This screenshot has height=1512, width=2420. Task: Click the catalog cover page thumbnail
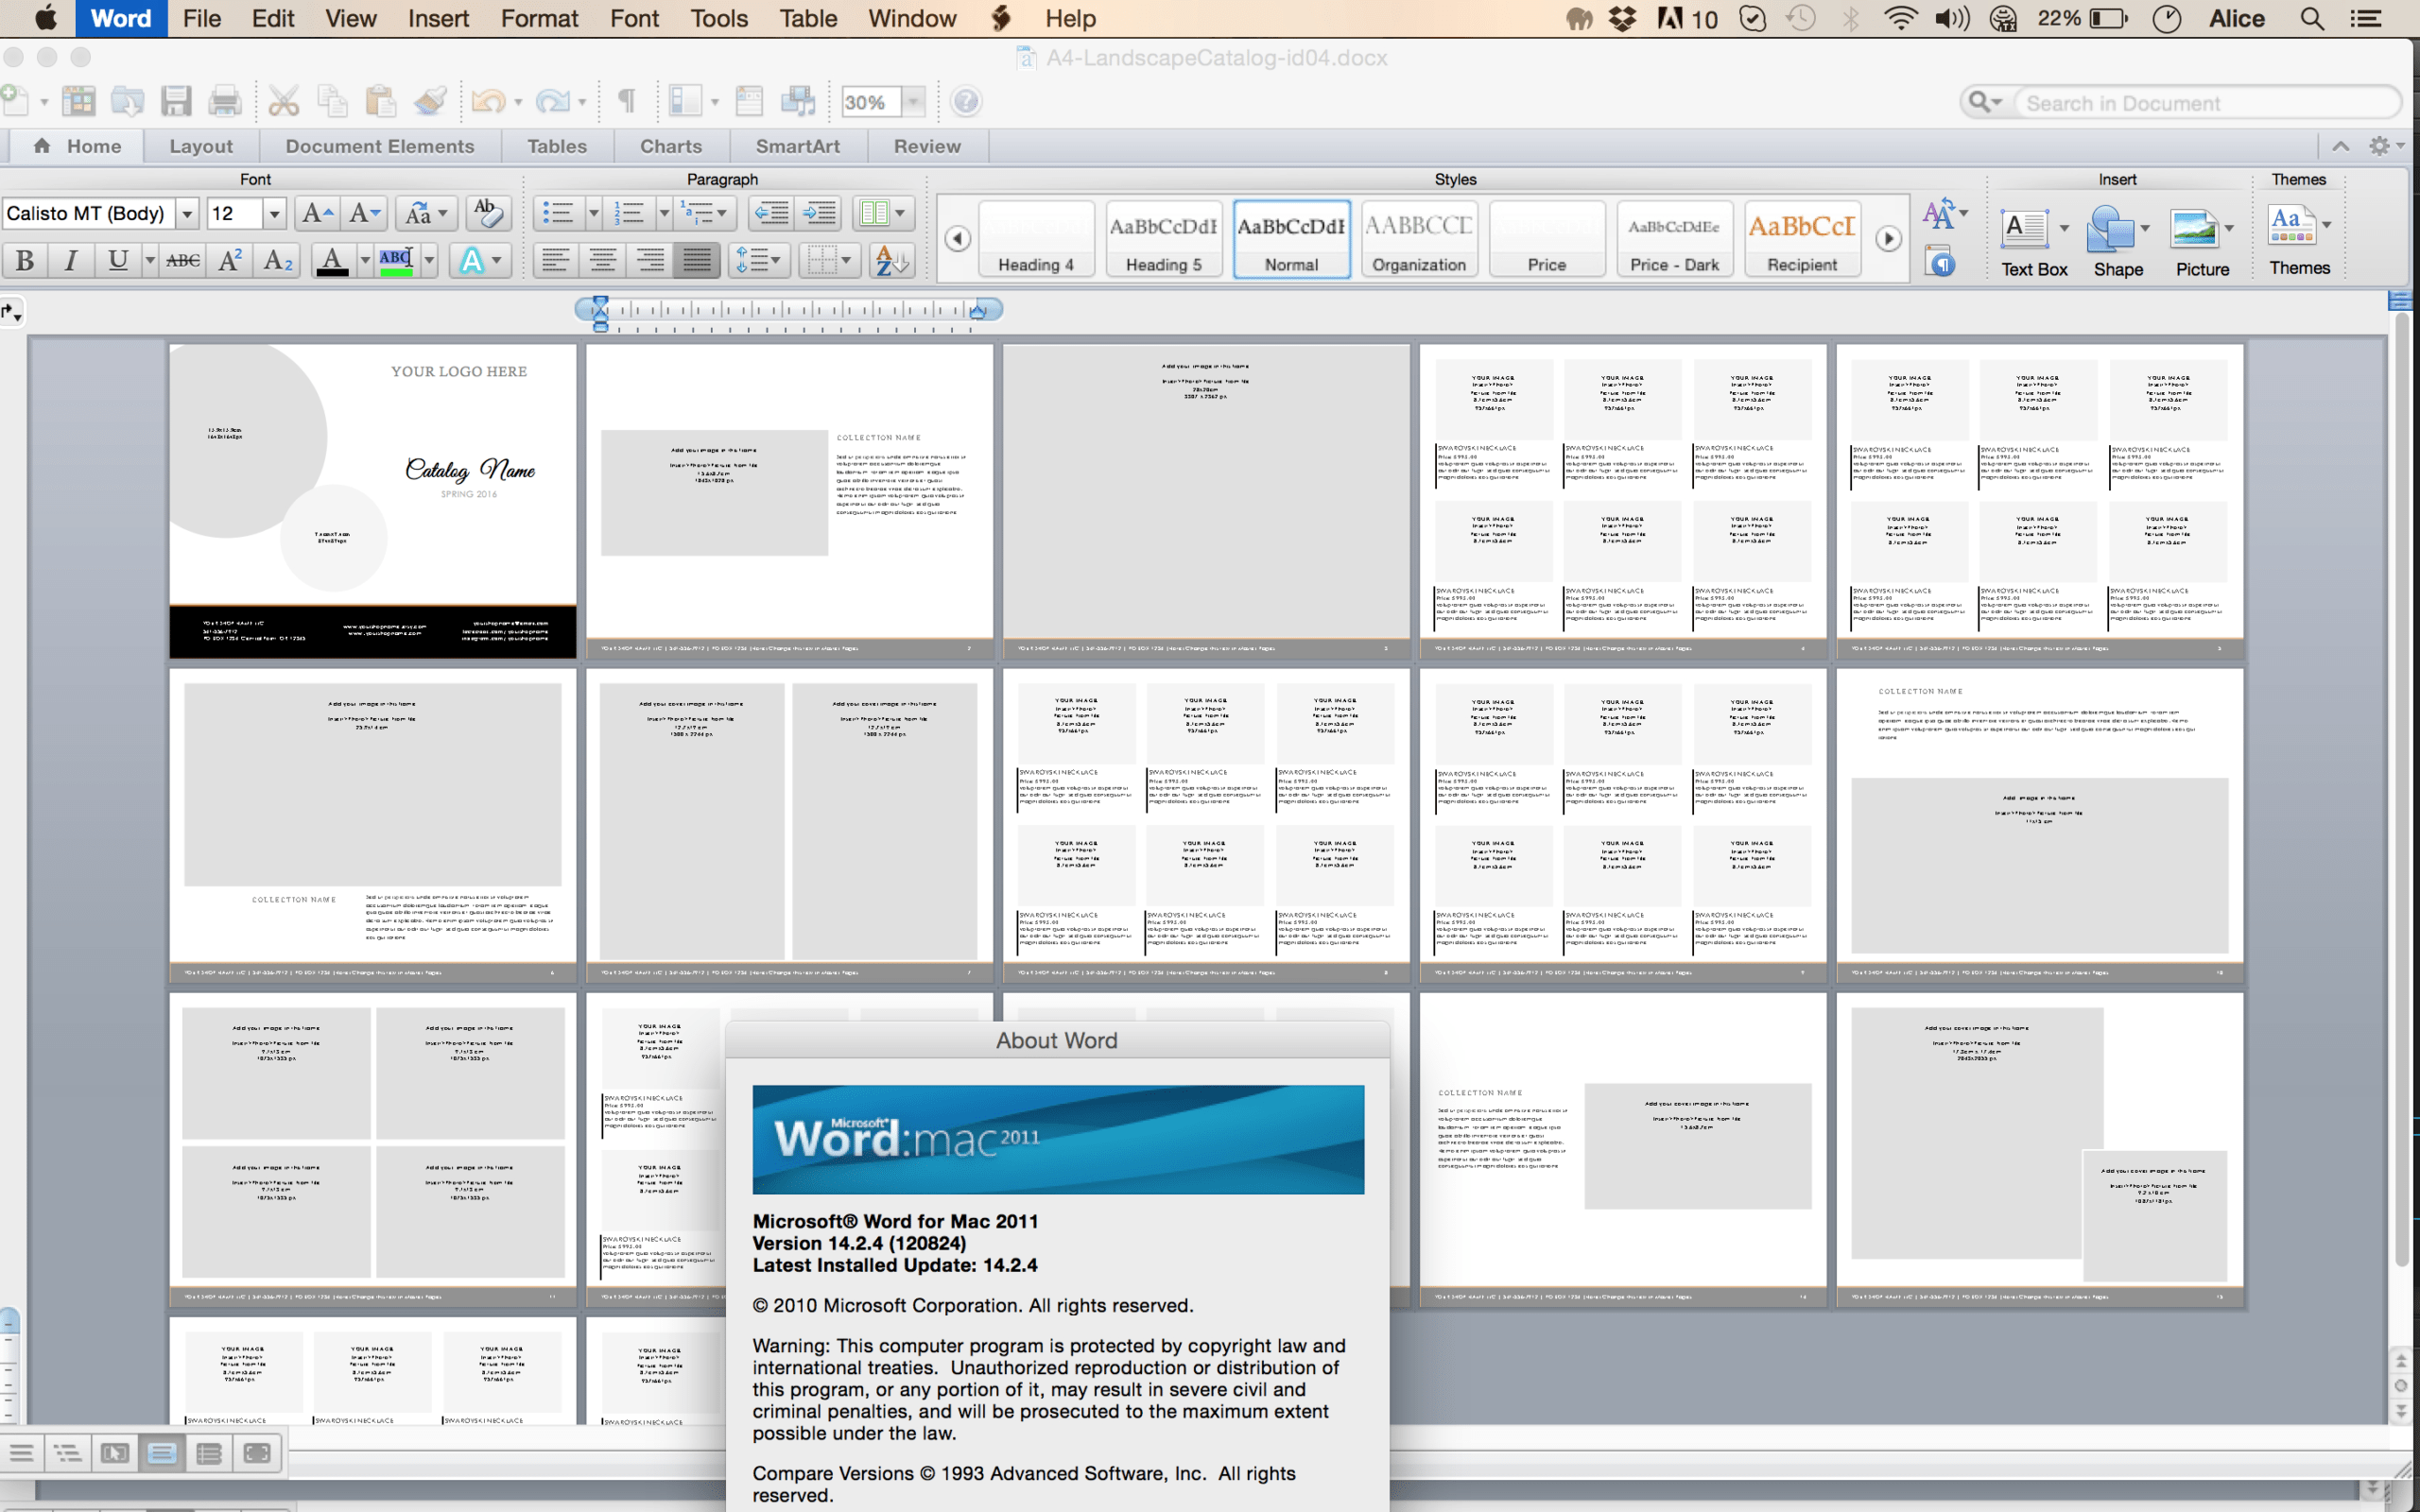click(x=372, y=495)
